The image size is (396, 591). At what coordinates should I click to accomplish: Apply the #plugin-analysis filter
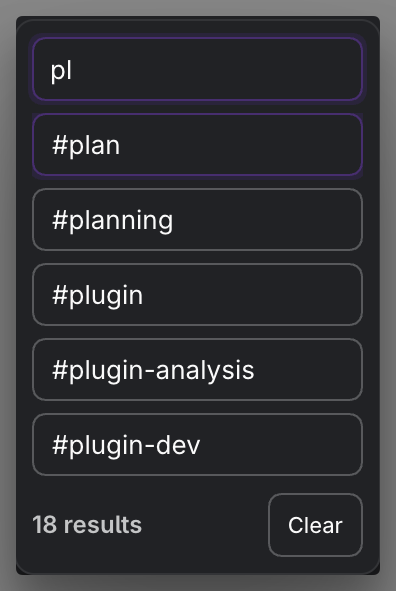197,370
